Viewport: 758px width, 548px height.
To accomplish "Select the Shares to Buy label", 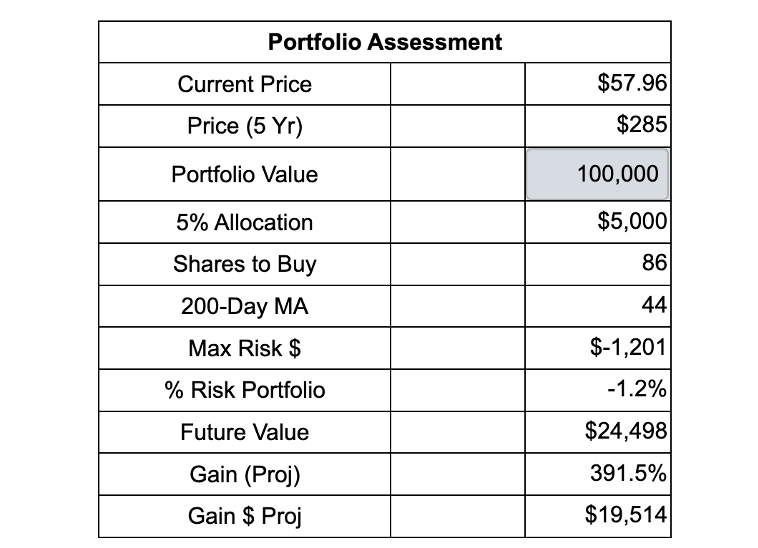I will (245, 264).
